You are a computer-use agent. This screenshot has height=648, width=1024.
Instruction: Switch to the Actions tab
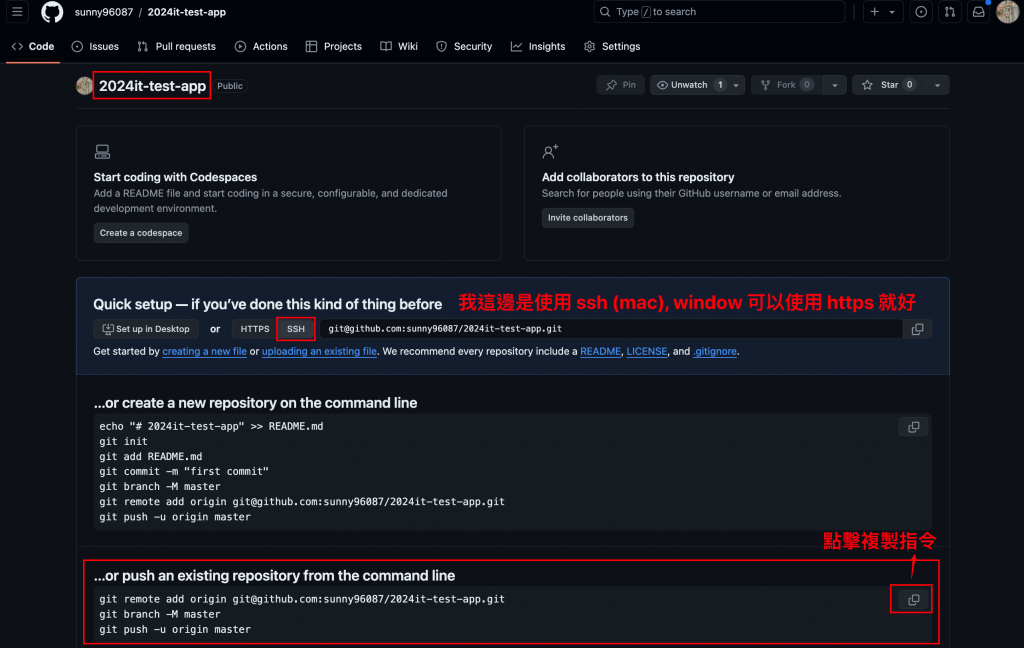(x=261, y=46)
